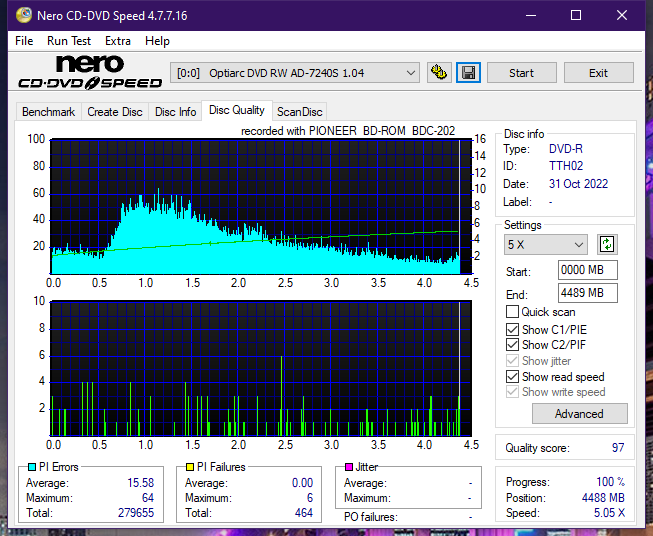Click the Nero disc icon in title bar
Image resolution: width=653 pixels, height=536 pixels.
pos(24,15)
